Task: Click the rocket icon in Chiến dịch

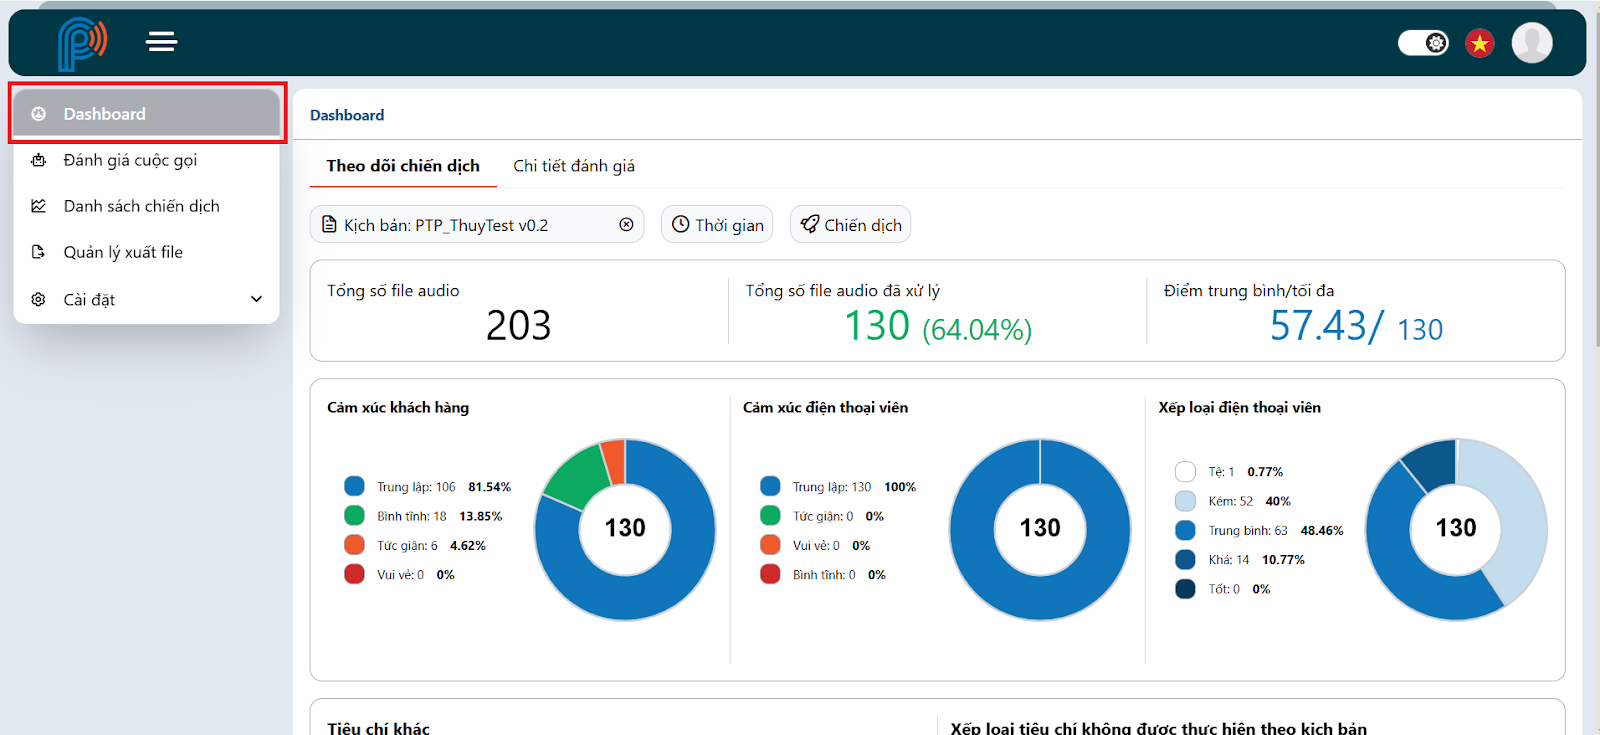Action: [x=809, y=224]
